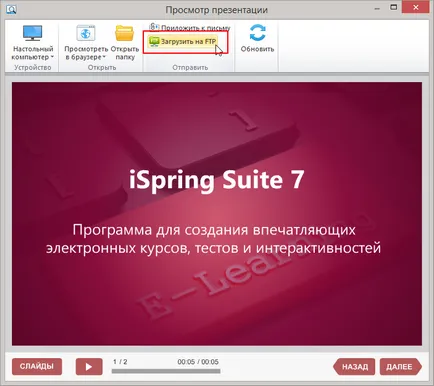
Task: Open the СЛАЙДЫ slide list
Action: pos(37,367)
